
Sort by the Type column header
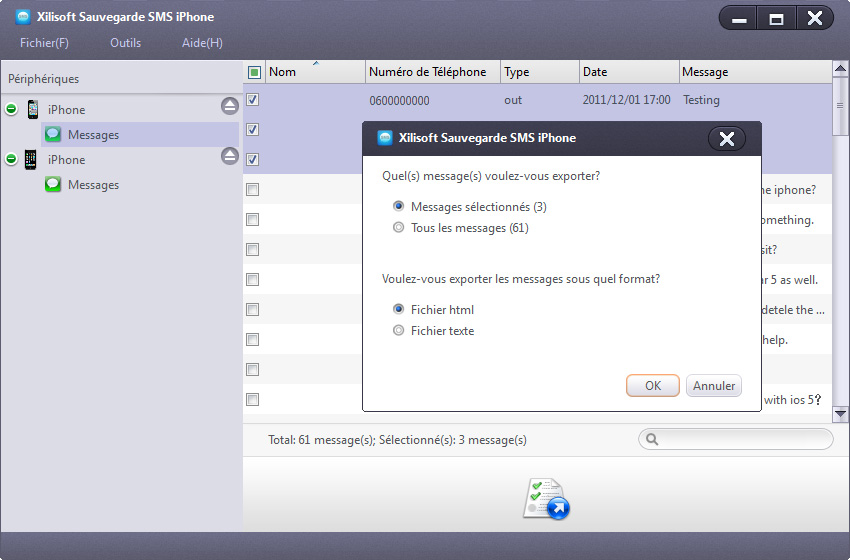(x=540, y=72)
